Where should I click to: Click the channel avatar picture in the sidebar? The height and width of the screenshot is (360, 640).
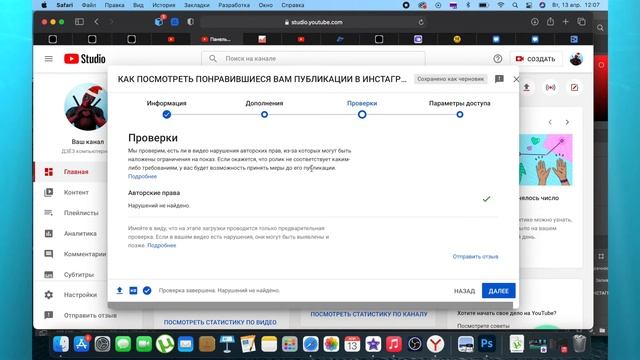(x=87, y=107)
